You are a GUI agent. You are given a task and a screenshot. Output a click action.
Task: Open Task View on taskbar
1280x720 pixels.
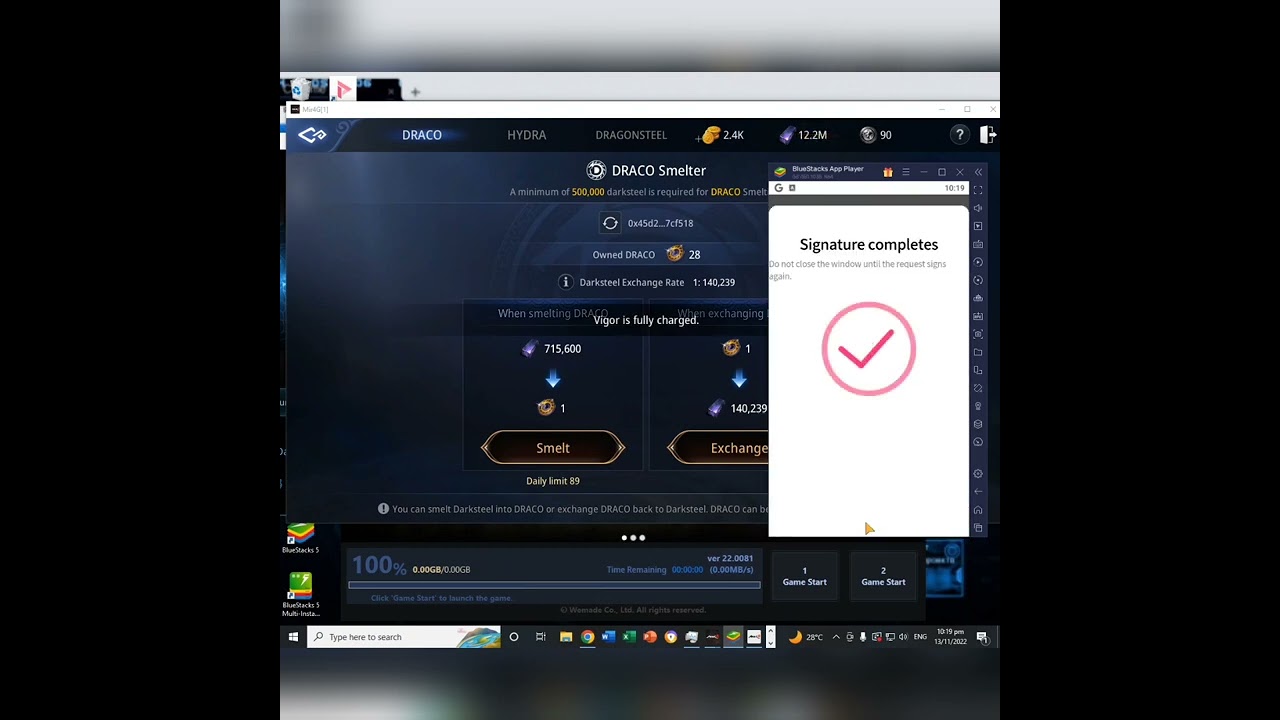(x=540, y=637)
